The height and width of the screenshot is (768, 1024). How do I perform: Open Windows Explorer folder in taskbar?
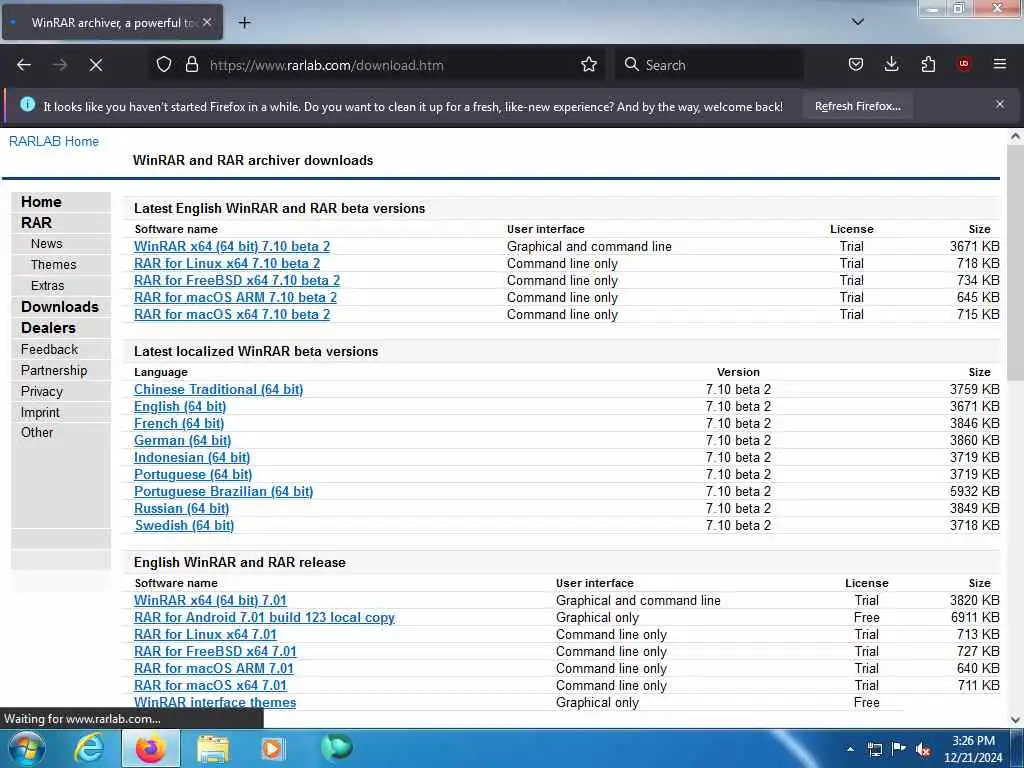click(x=213, y=748)
